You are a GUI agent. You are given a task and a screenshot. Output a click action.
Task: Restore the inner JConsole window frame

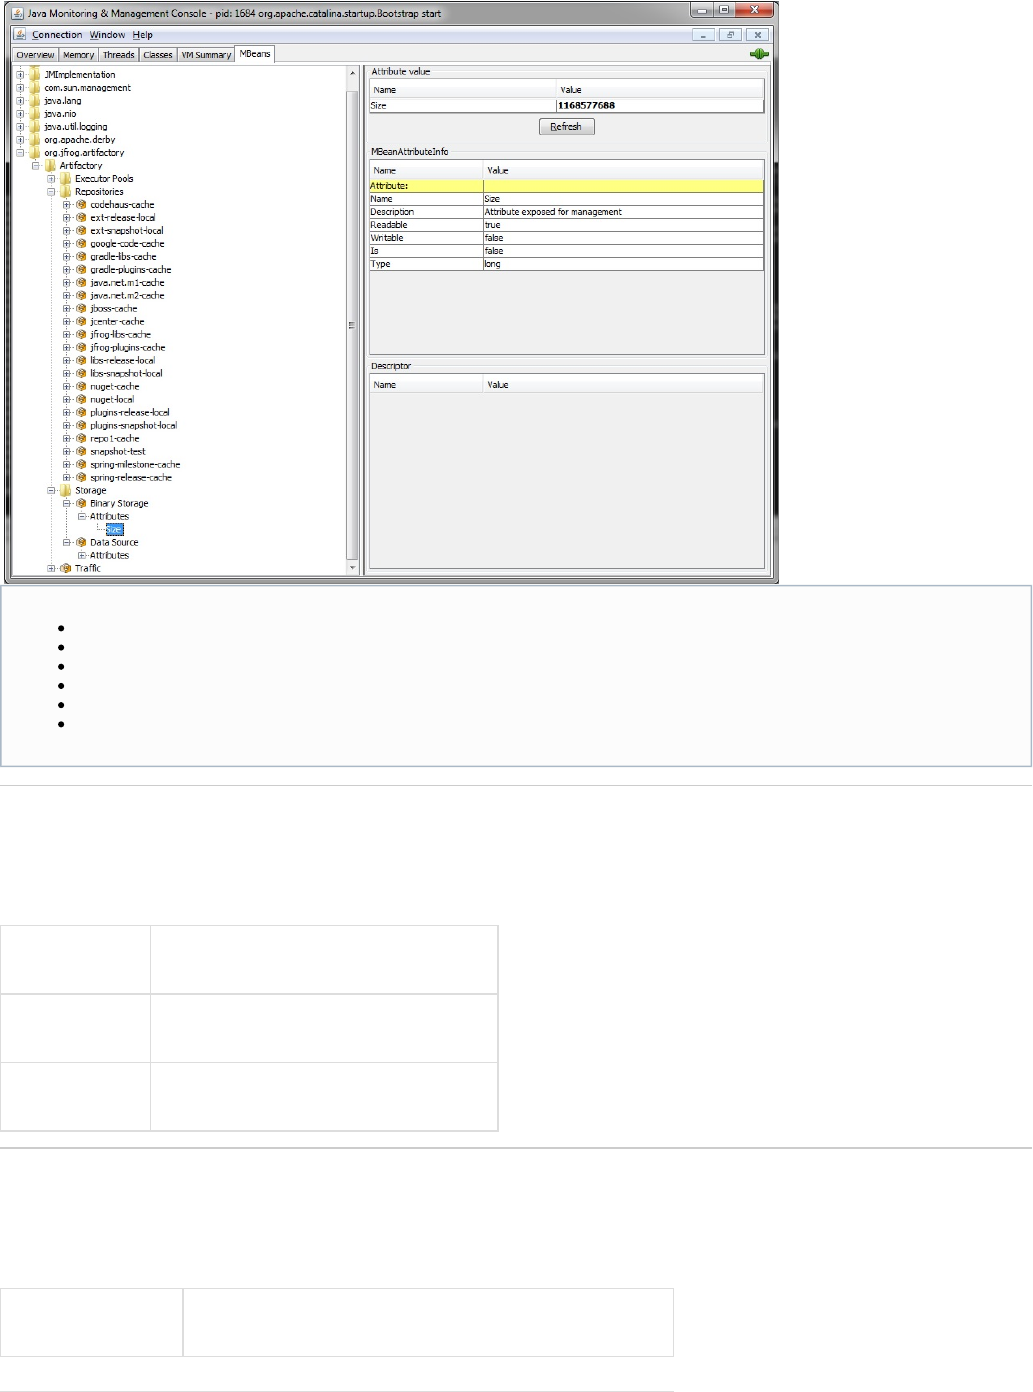tap(731, 35)
